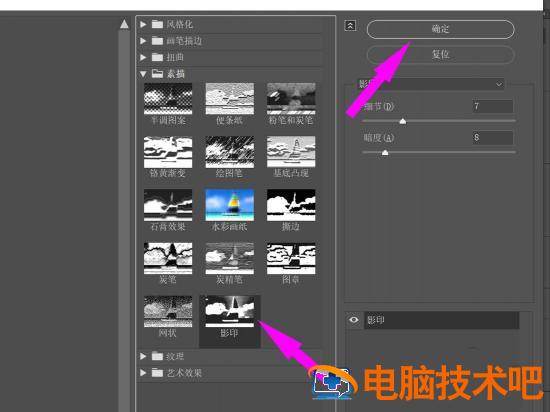This screenshot has height=412, width=550.
Task: Collapse the 素描 folder triangle
Action: [143, 74]
